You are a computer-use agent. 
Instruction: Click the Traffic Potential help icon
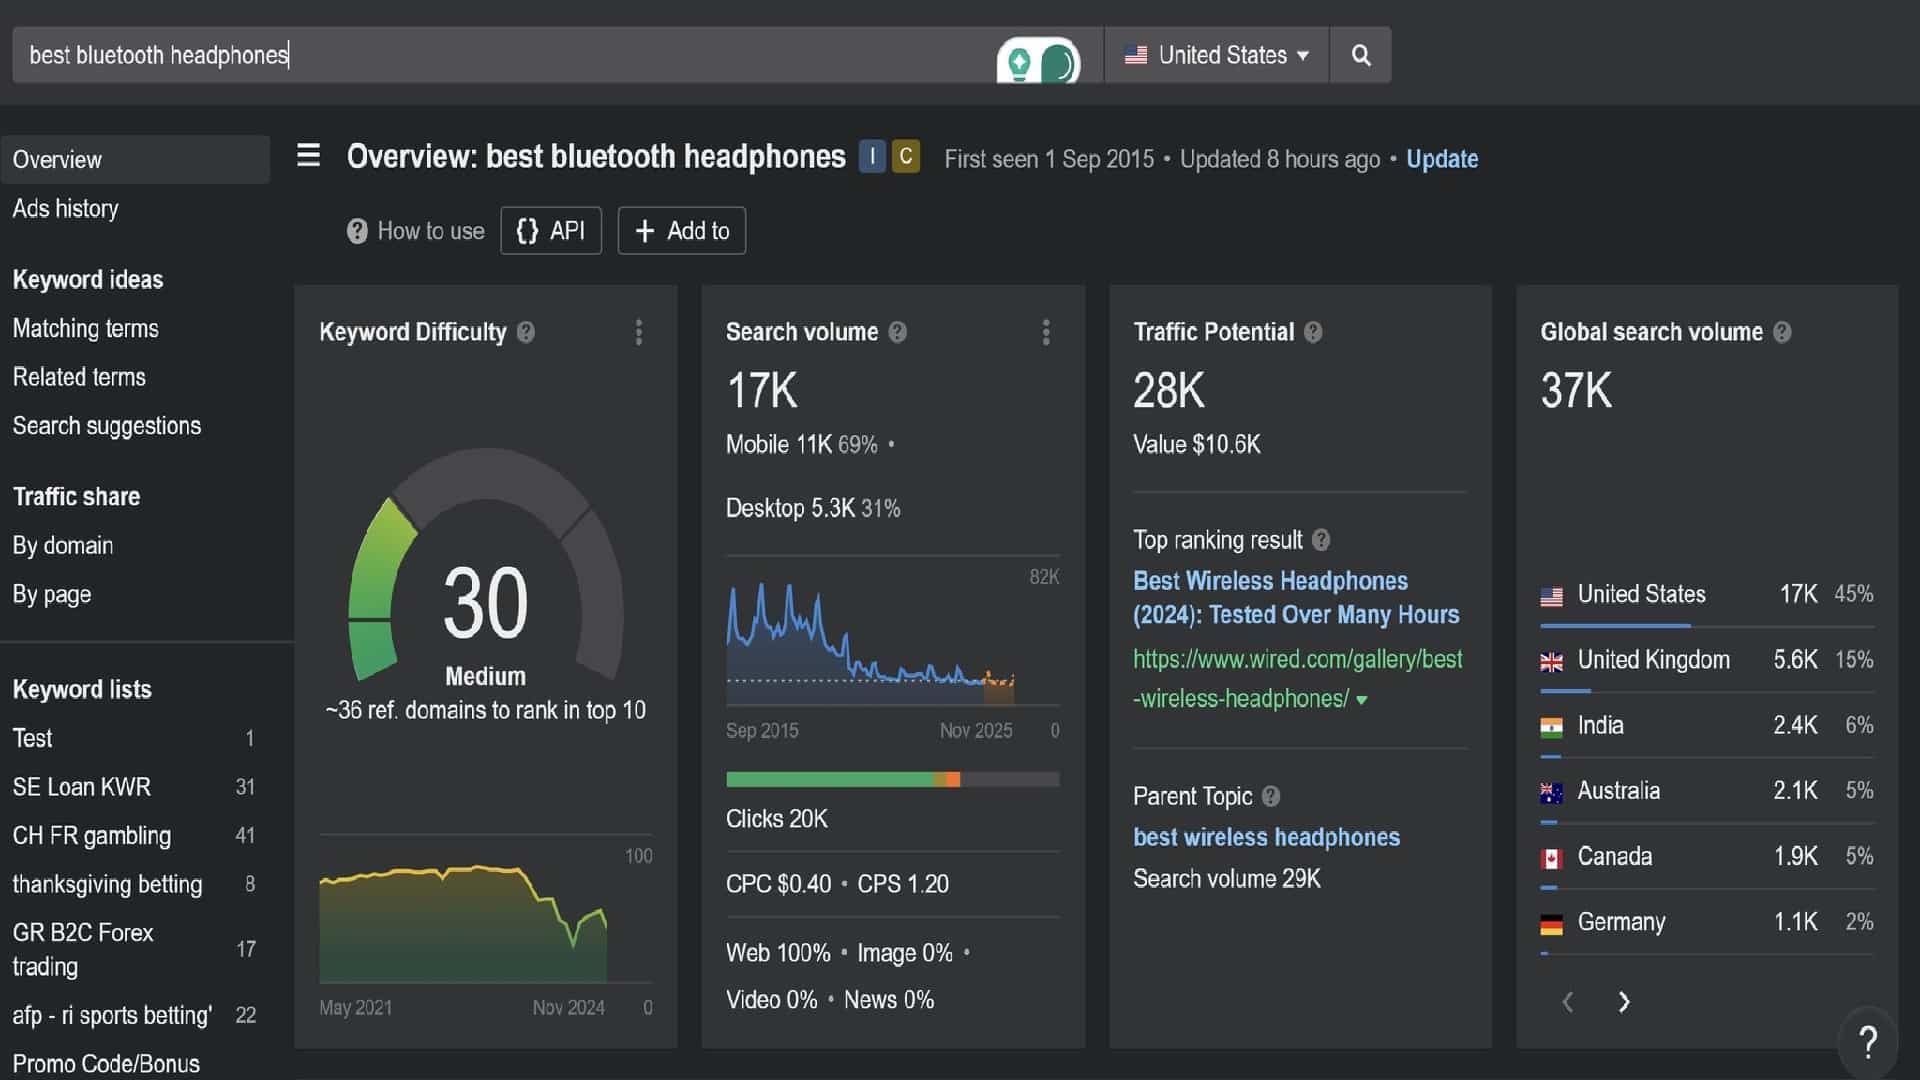[x=1313, y=332]
